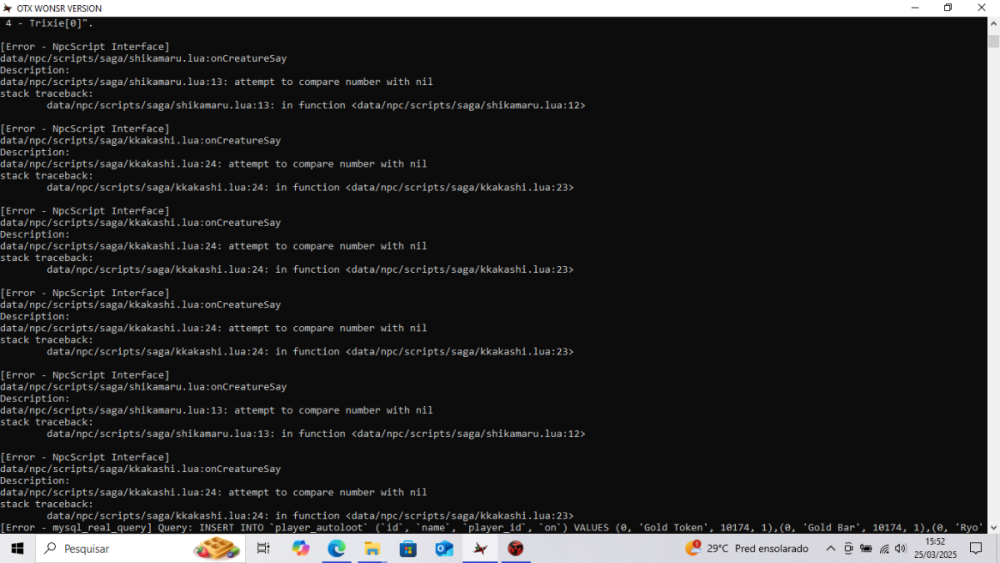1000x563 pixels.
Task: Click the OTX console icon in title bar
Action: (8, 8)
